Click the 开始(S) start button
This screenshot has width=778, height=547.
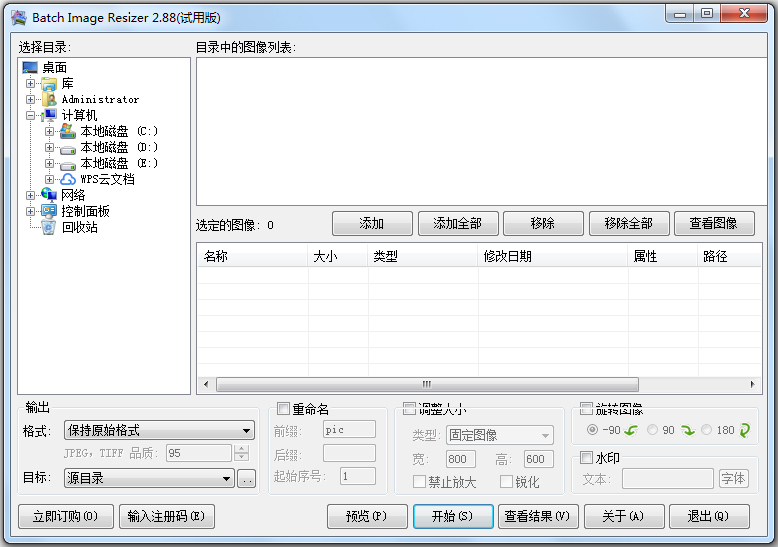coord(453,517)
